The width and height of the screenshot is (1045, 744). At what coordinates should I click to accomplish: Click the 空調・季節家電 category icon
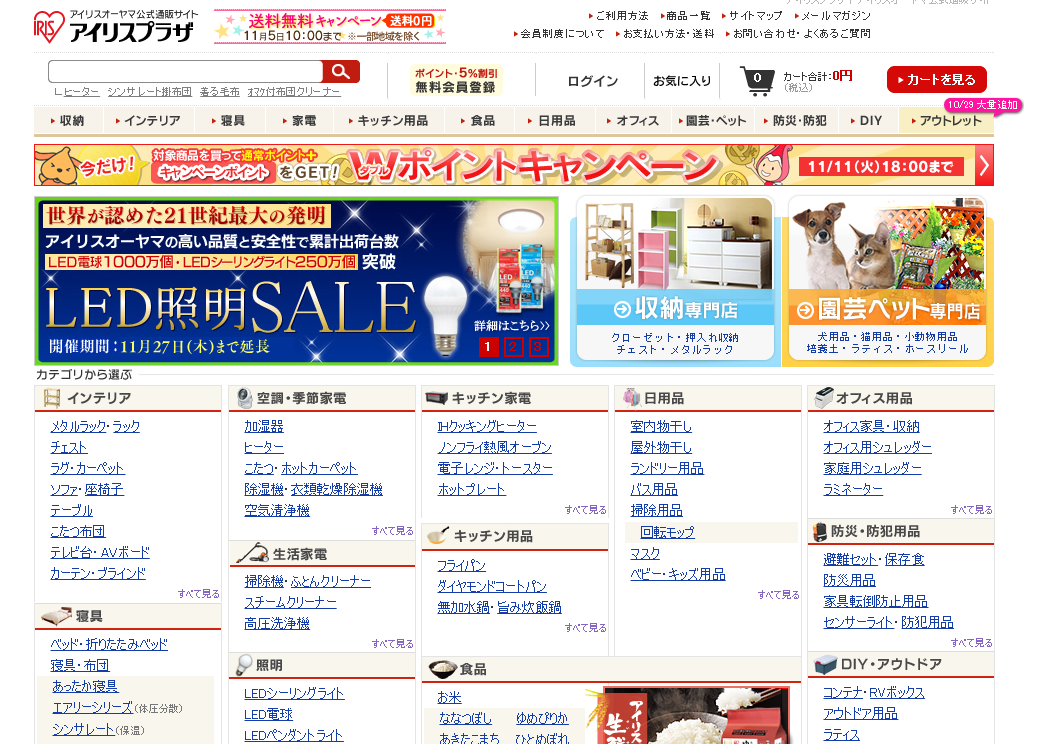point(245,398)
